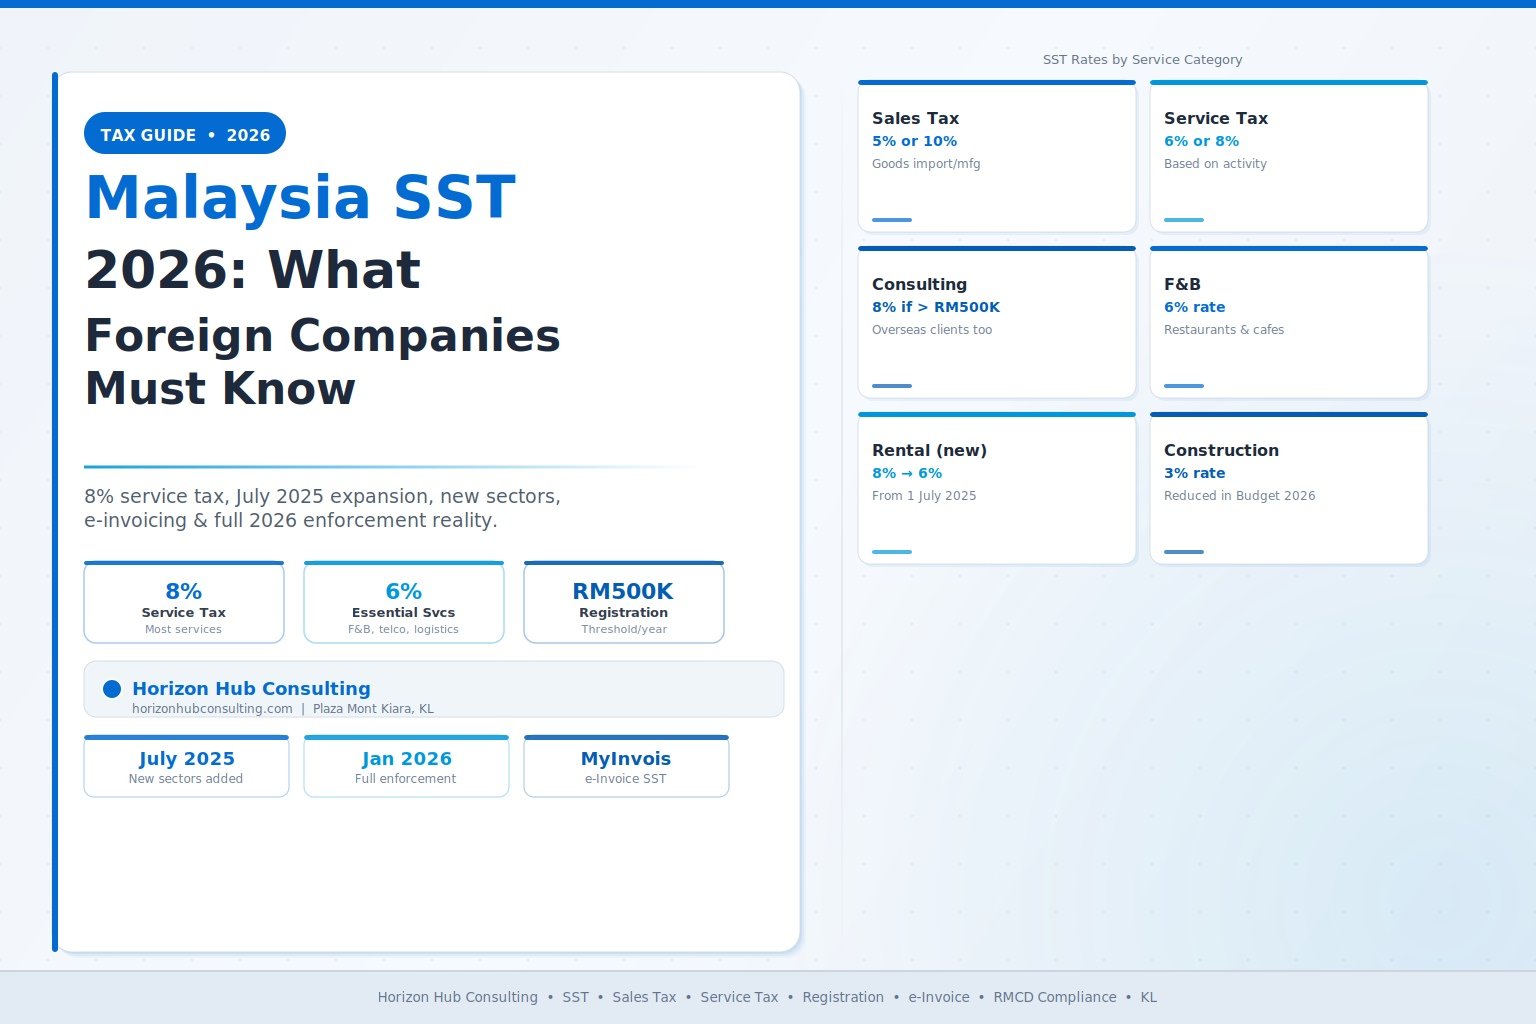Click the progress bar under Sales Tax card
The image size is (1536, 1024).
pyautogui.click(x=890, y=219)
